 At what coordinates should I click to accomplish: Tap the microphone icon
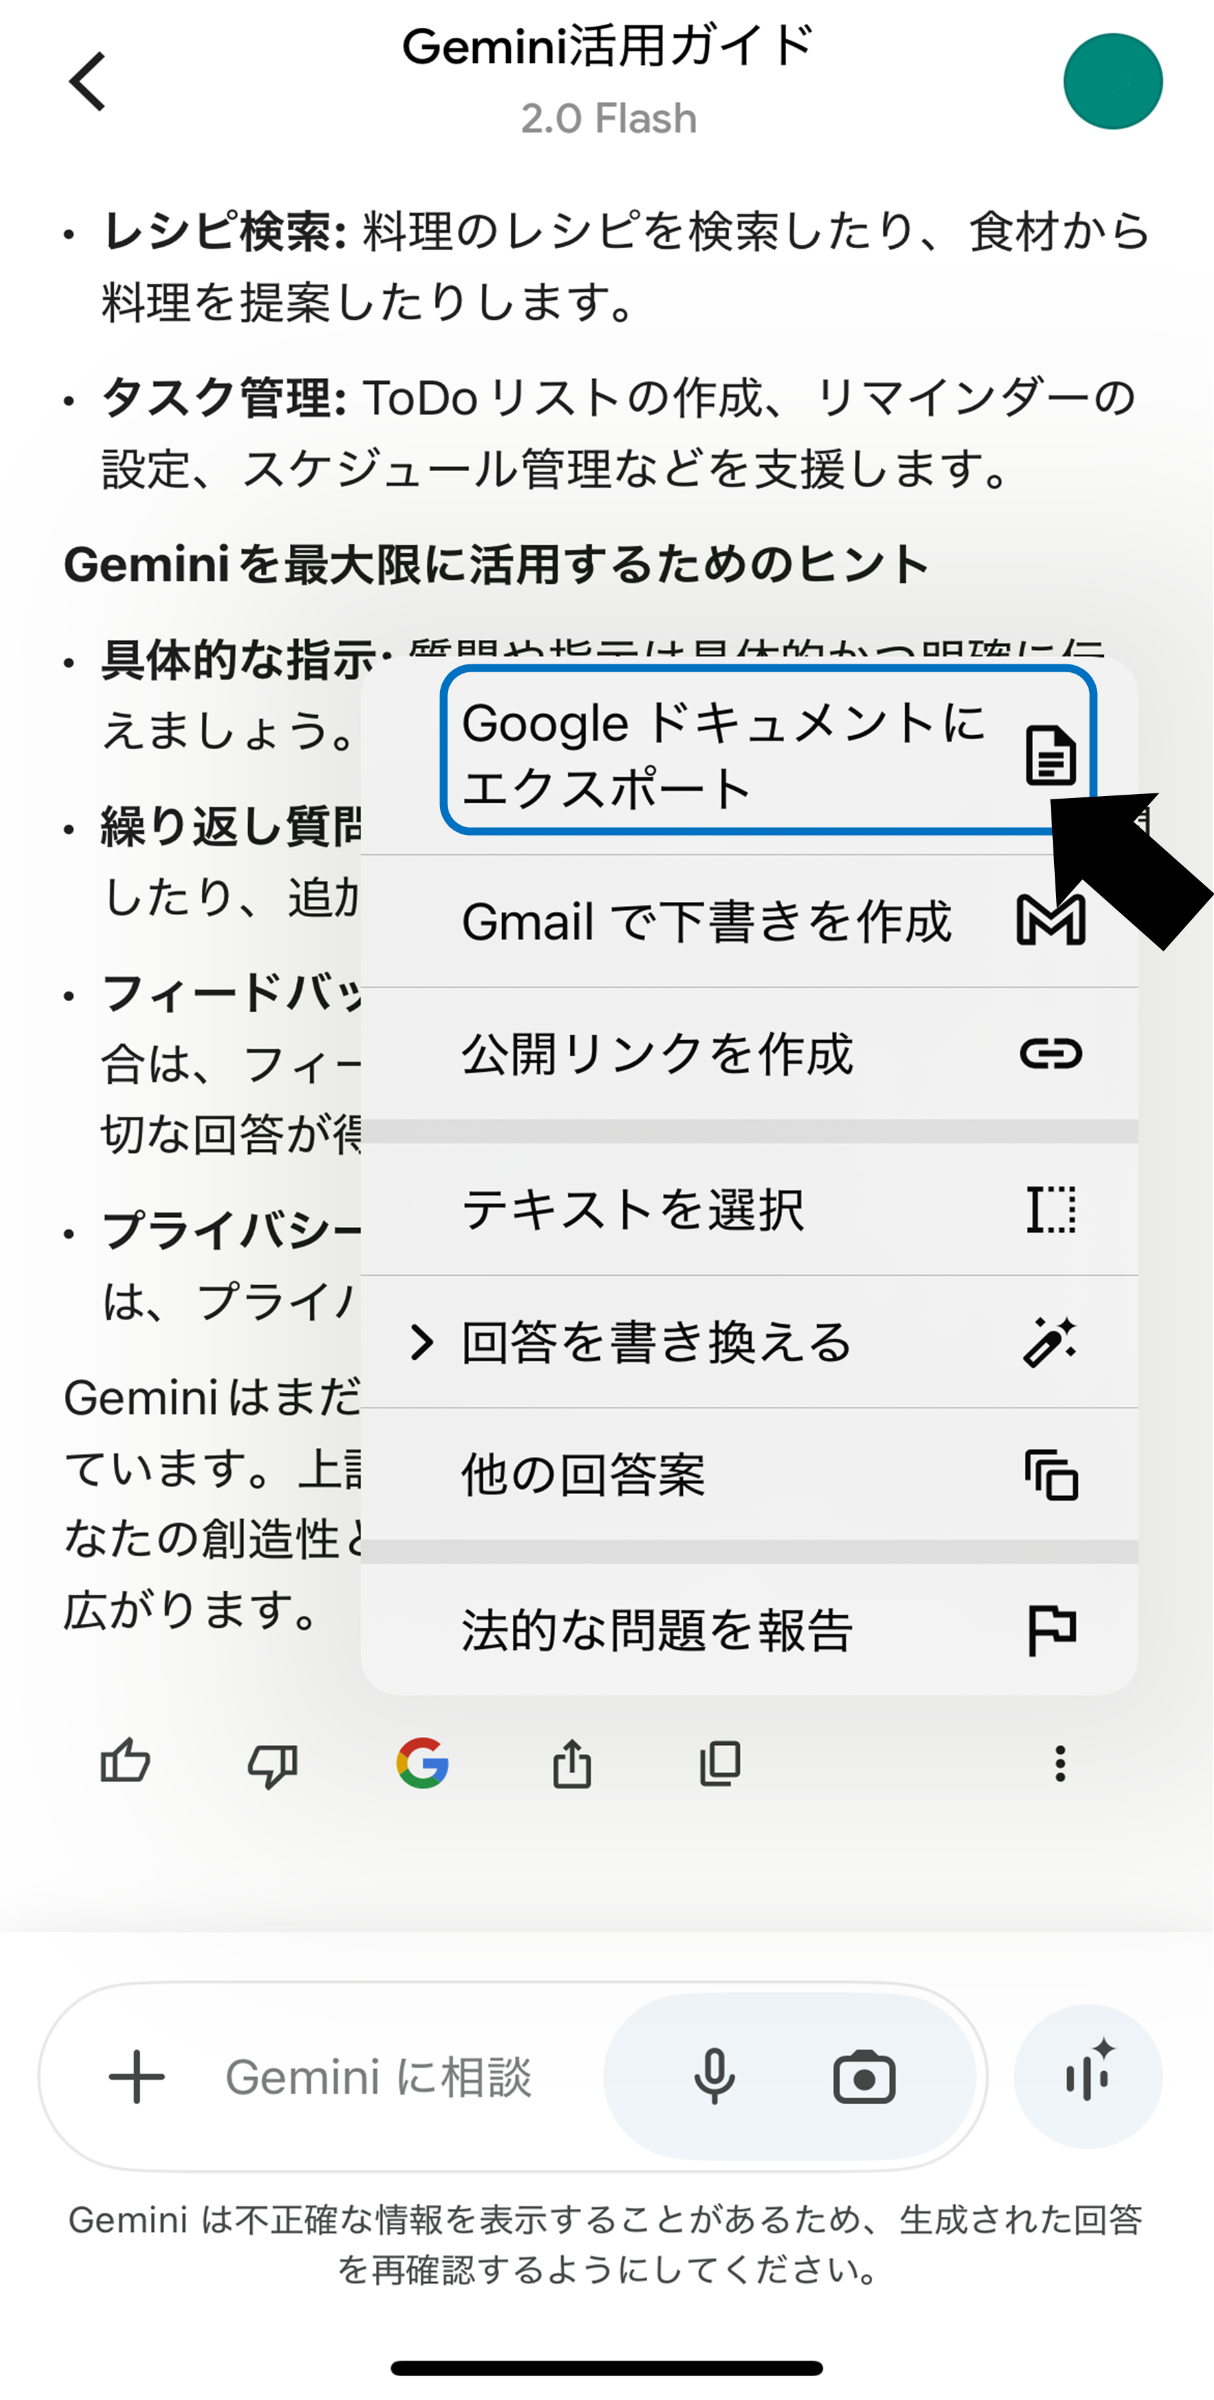pyautogui.click(x=714, y=2077)
